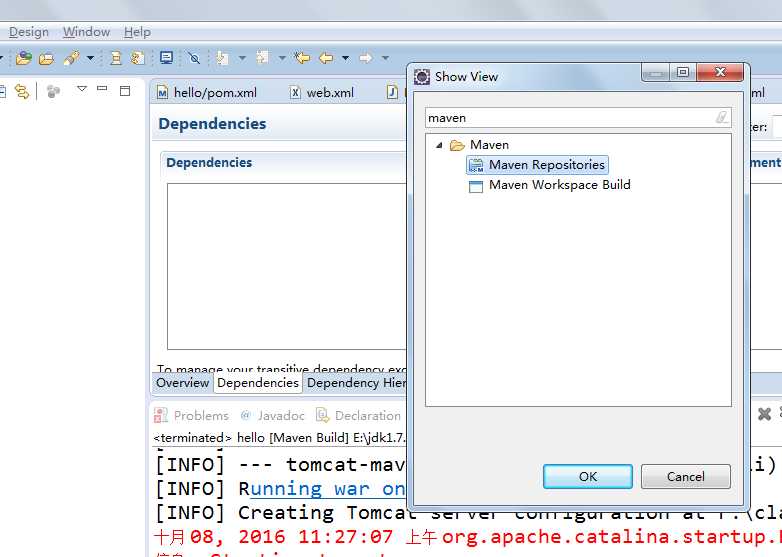Screen dimensions: 782x557
Task: Click the Last Edit Location icon
Action: pos(302,58)
